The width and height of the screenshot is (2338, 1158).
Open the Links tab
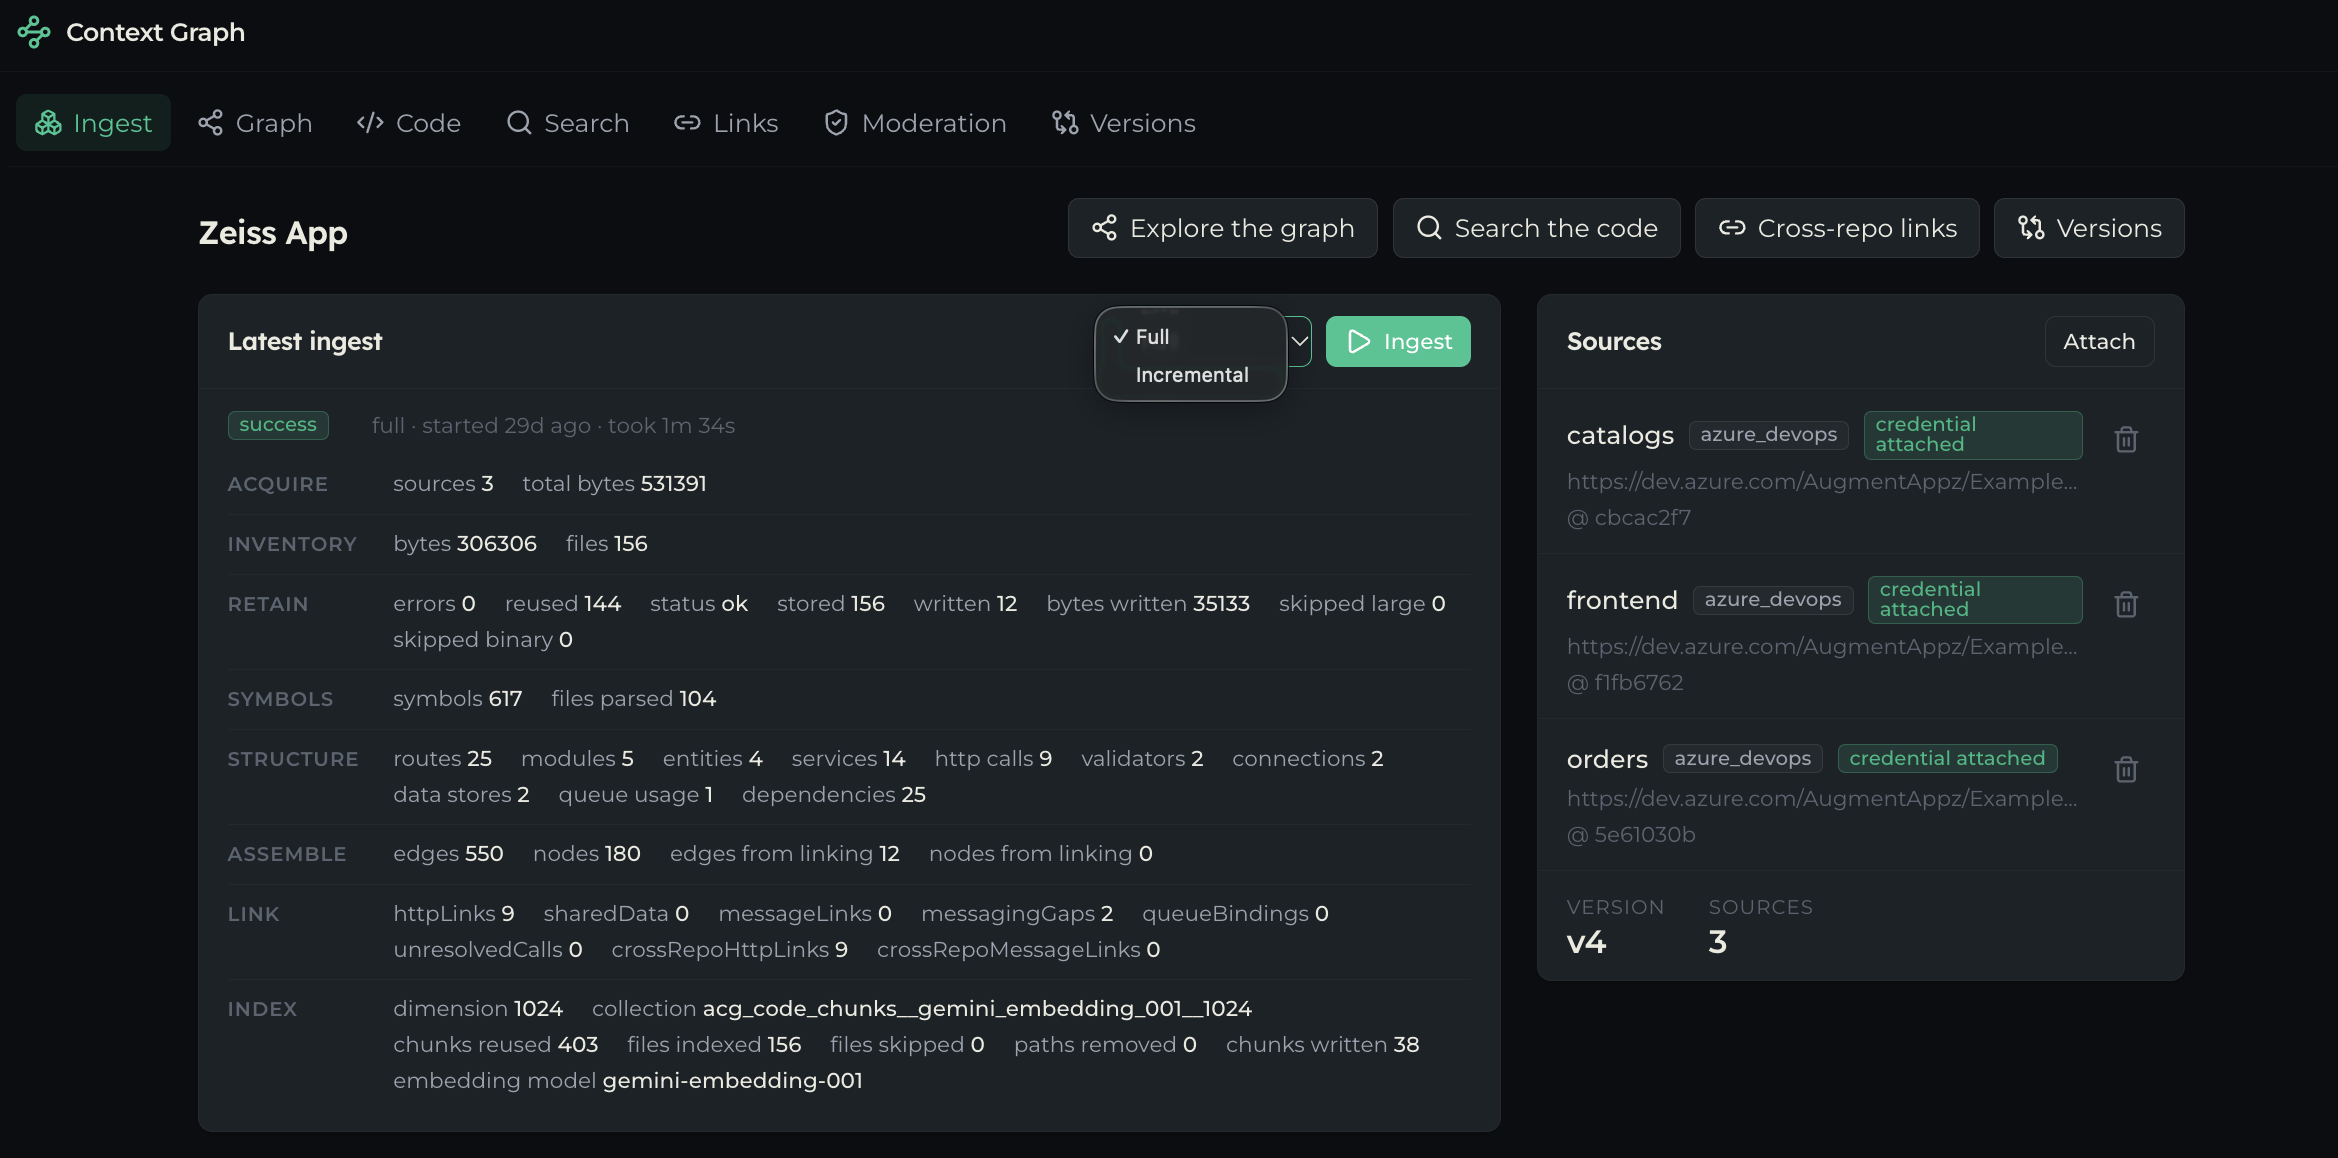tap(726, 123)
